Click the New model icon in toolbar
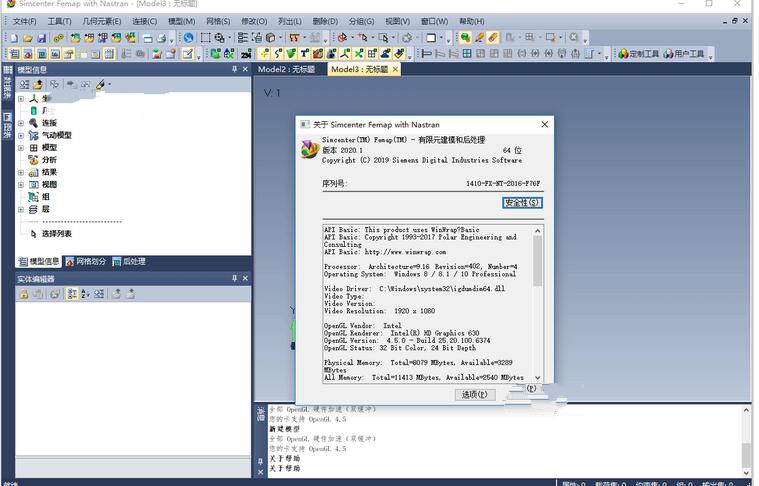Viewport: 759px width, 486px height. tap(14, 38)
